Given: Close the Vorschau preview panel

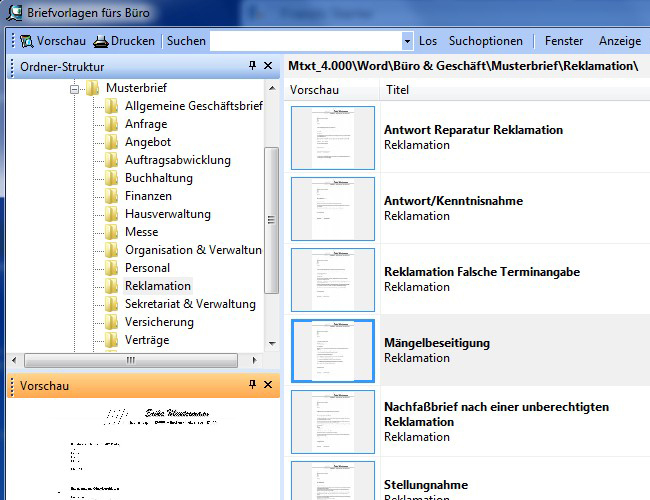Looking at the screenshot, I should [x=268, y=384].
